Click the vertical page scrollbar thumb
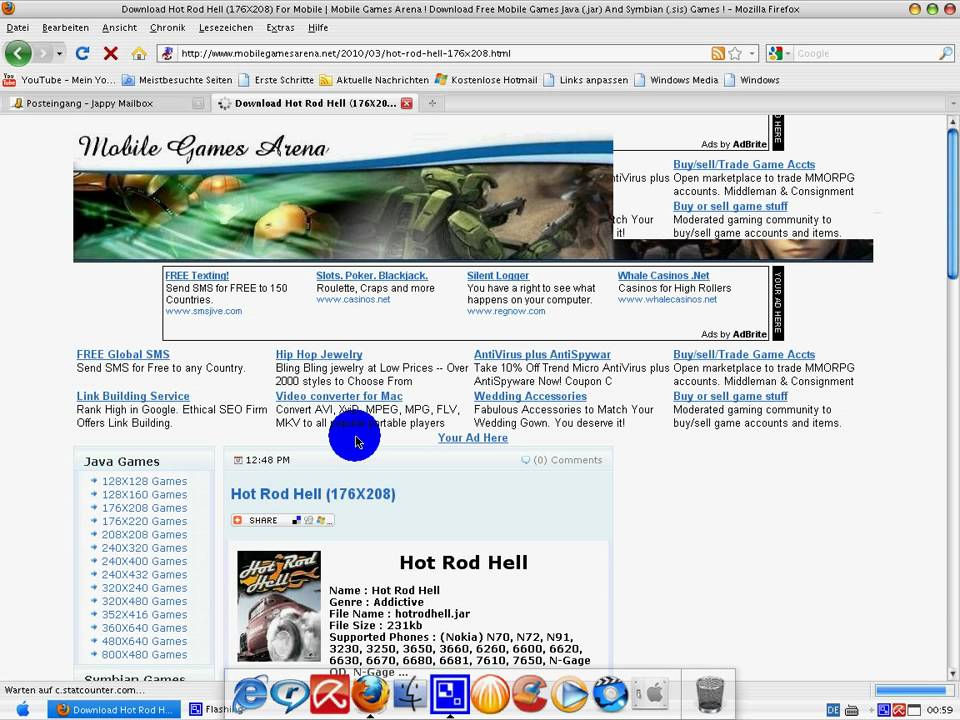The image size is (960, 720). [x=953, y=202]
